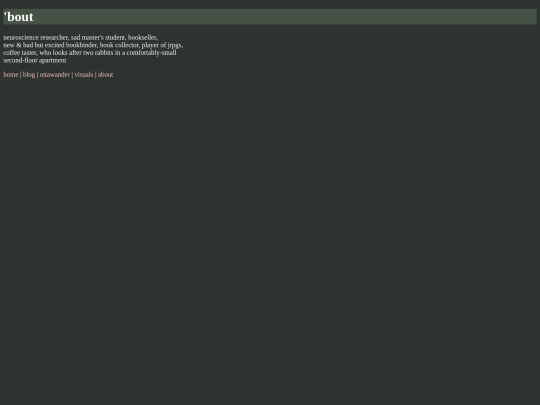
Task: Select the about navigation link
Action: tap(105, 75)
